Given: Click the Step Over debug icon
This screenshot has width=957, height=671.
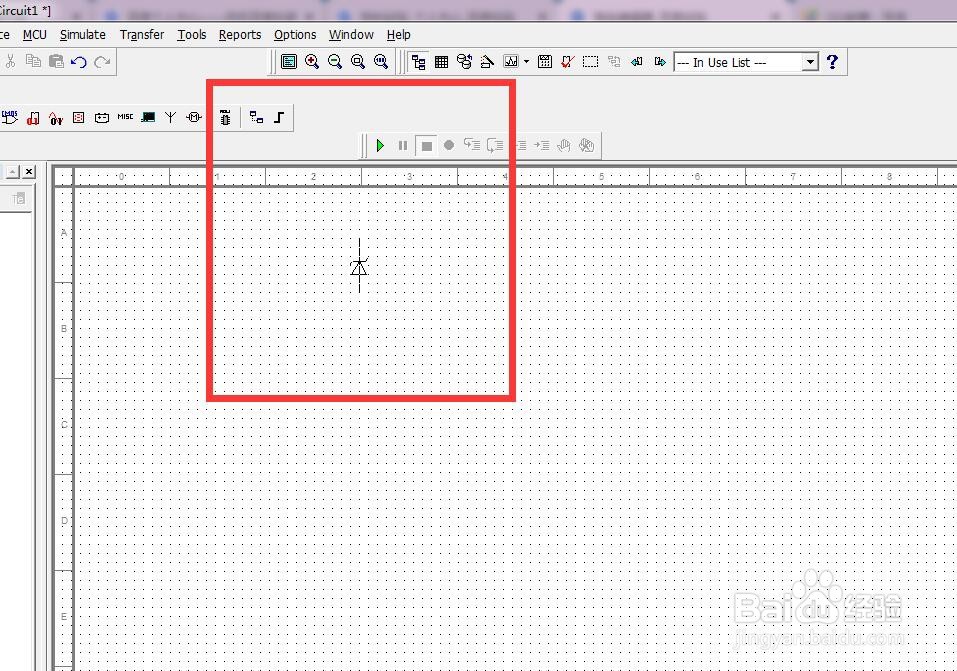Looking at the screenshot, I should [x=495, y=145].
